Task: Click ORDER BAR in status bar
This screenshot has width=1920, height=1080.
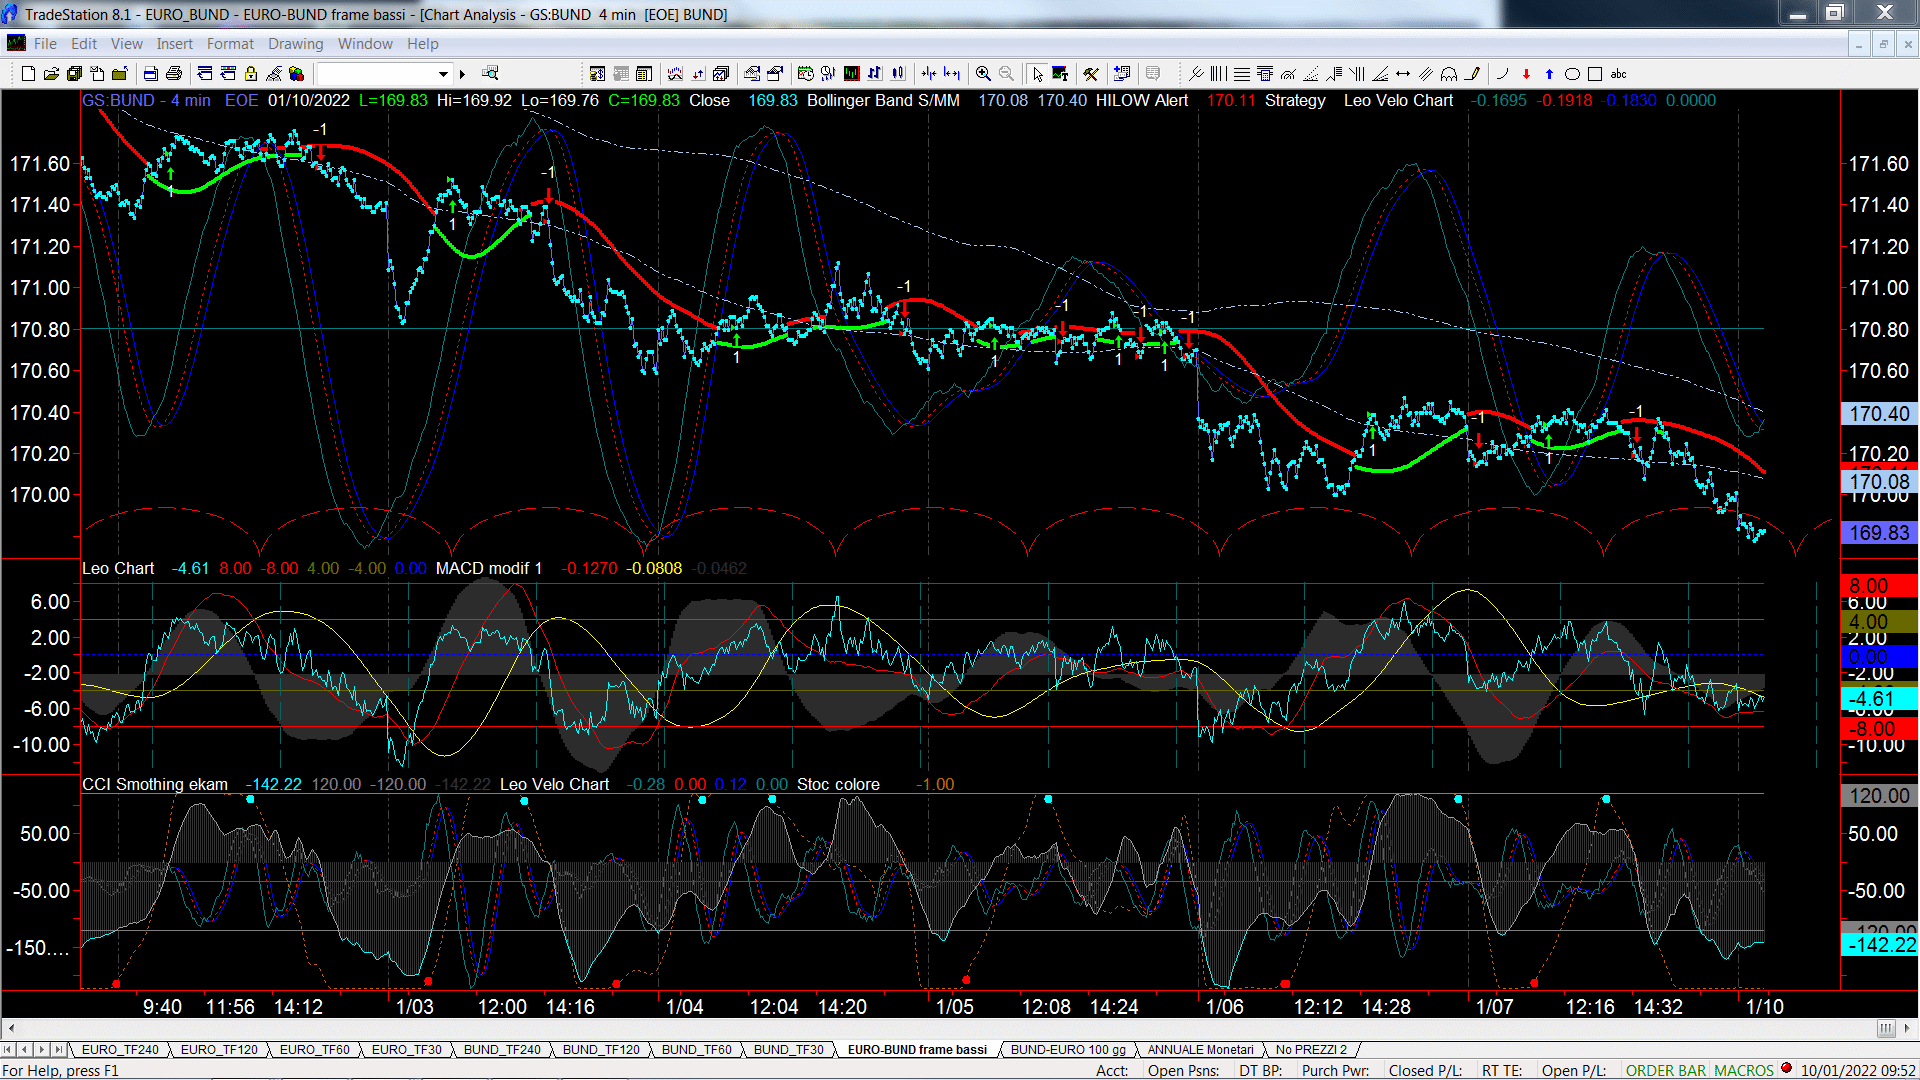Action: pos(1666,1071)
